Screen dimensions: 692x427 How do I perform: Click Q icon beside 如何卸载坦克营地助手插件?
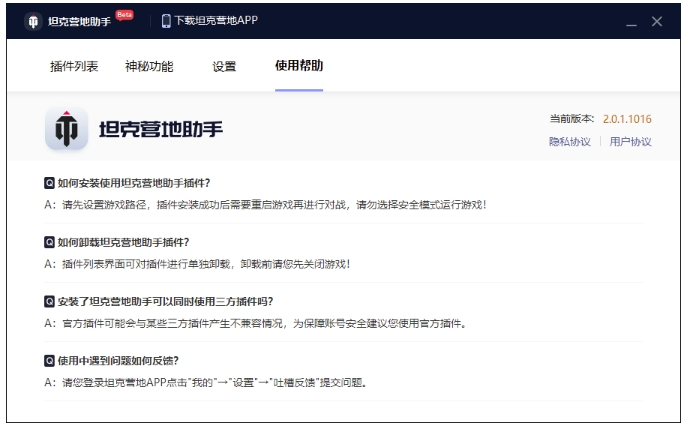coord(49,242)
